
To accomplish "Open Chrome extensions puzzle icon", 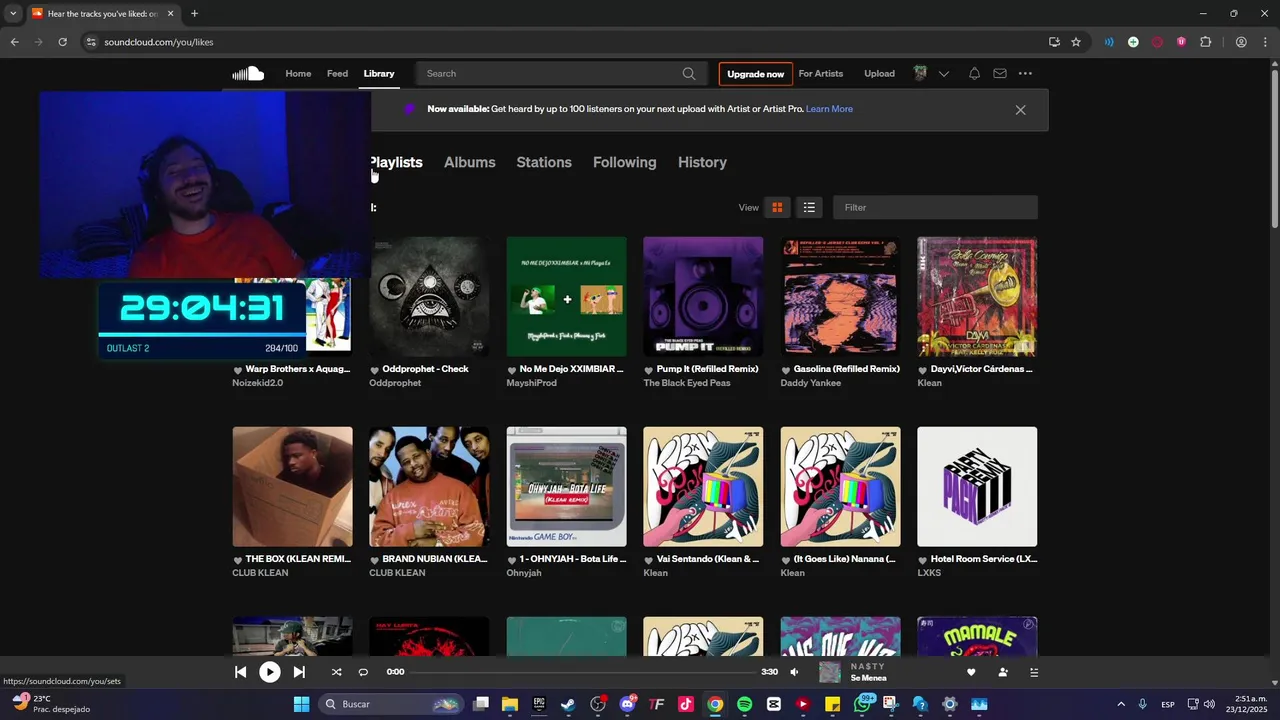I will pyautogui.click(x=1205, y=42).
